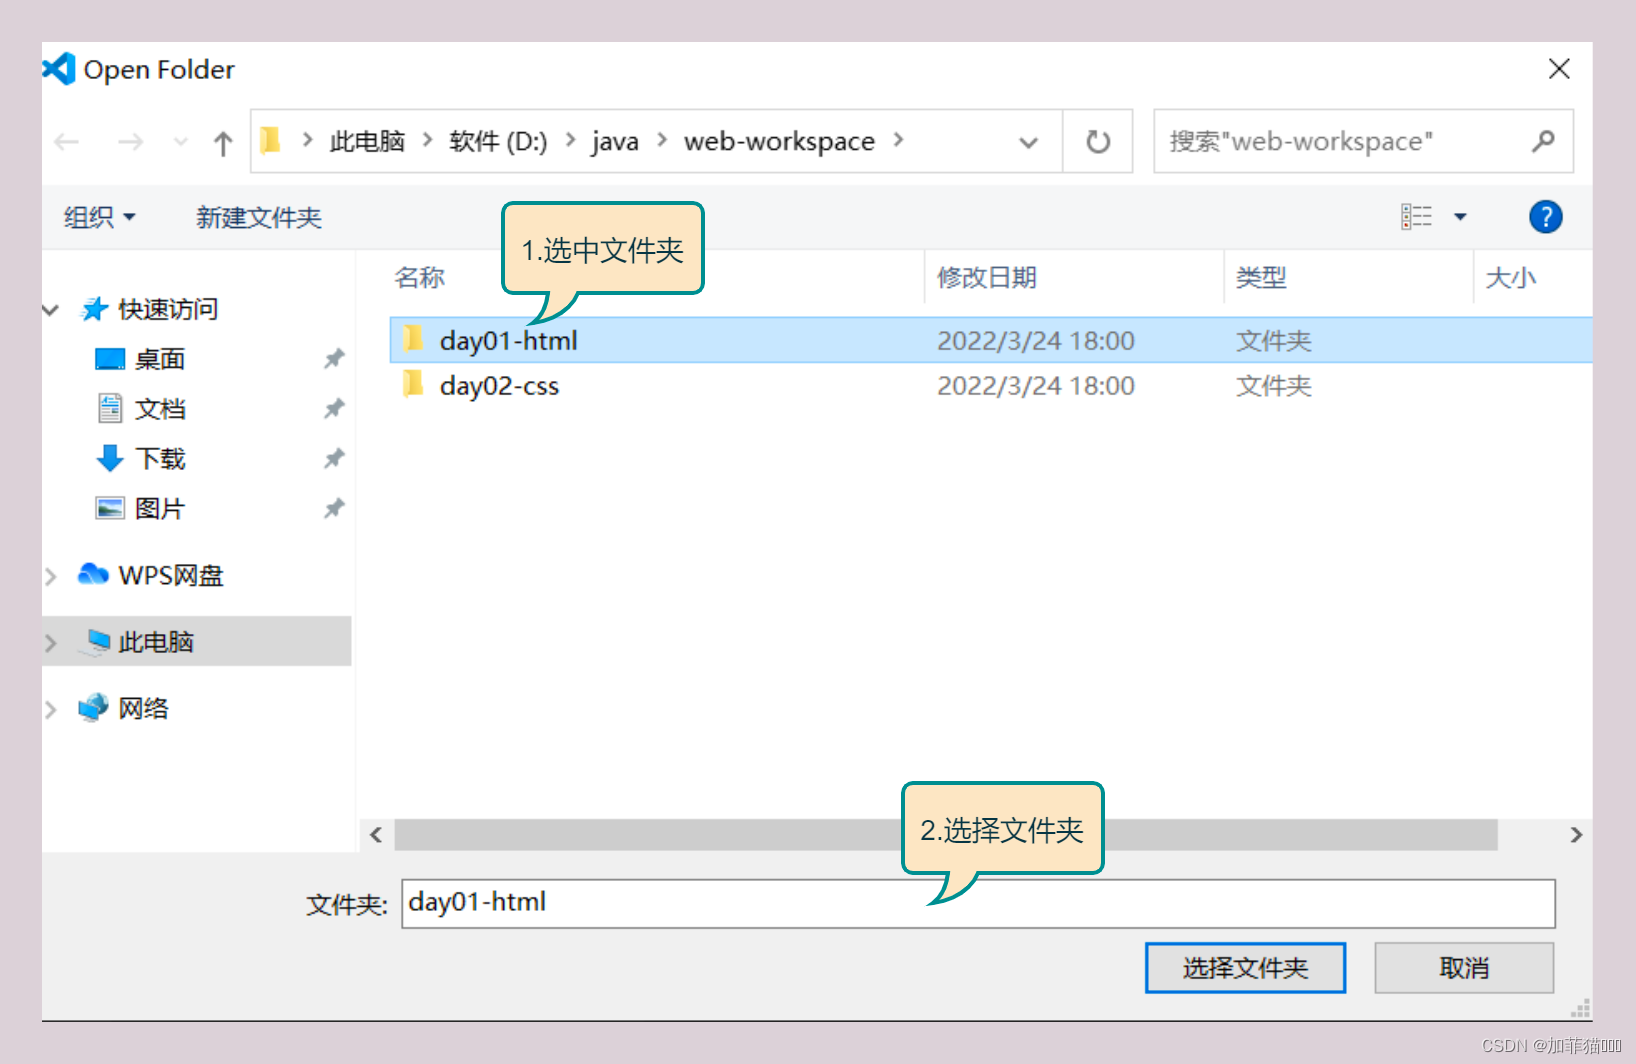Click 取消 button
This screenshot has width=1636, height=1064.
click(x=1464, y=967)
